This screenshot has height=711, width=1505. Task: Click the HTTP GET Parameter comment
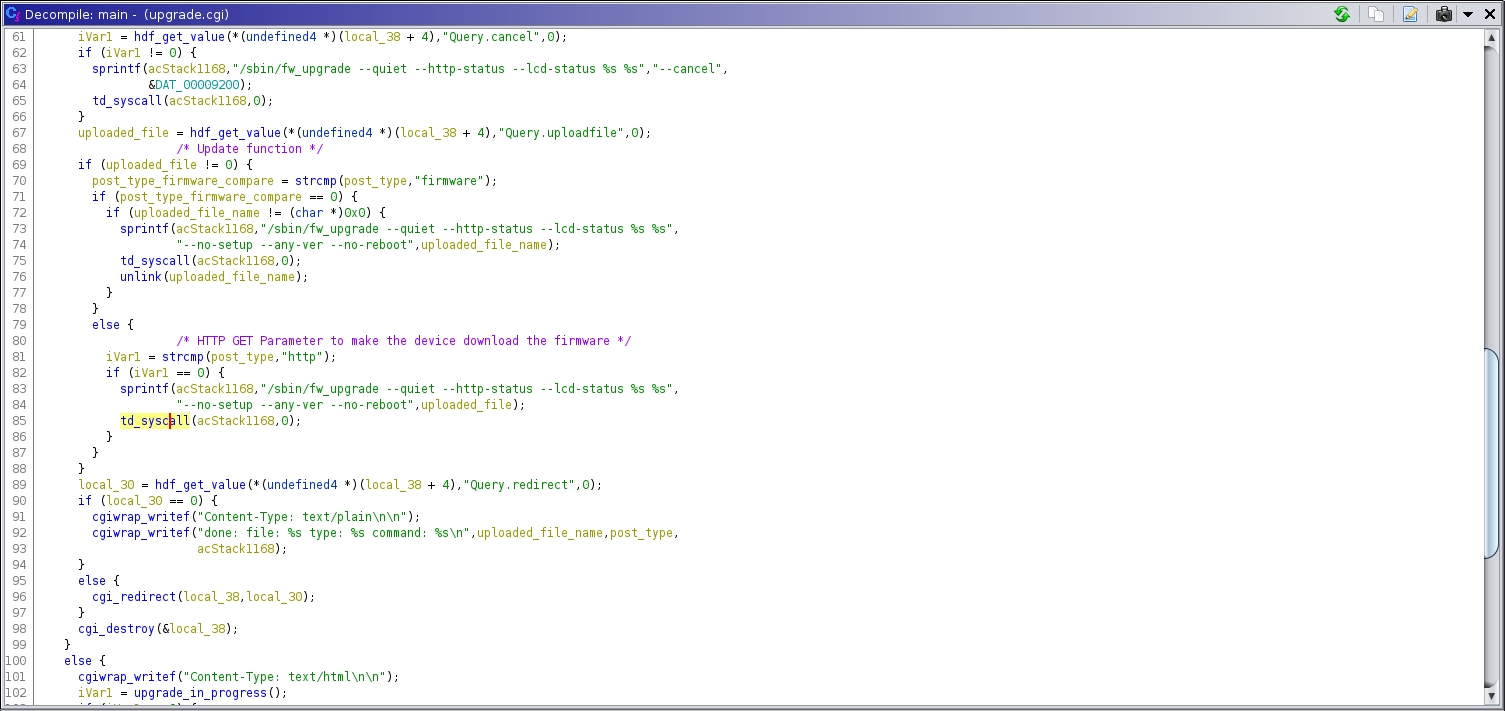click(x=403, y=341)
